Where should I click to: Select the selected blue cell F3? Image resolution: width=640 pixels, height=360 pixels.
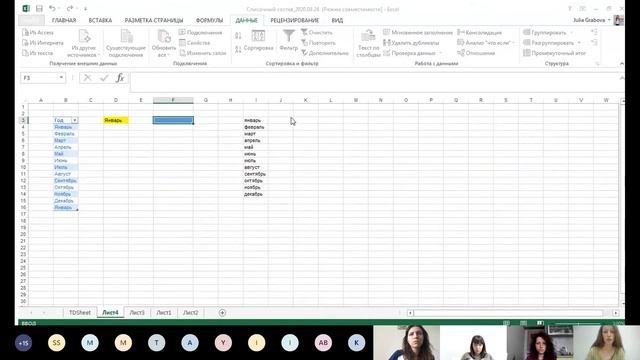click(173, 120)
